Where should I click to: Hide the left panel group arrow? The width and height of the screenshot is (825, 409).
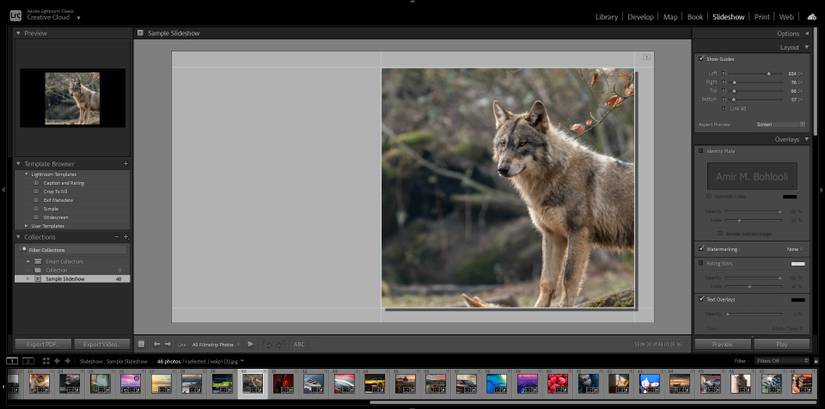[x=4, y=189]
